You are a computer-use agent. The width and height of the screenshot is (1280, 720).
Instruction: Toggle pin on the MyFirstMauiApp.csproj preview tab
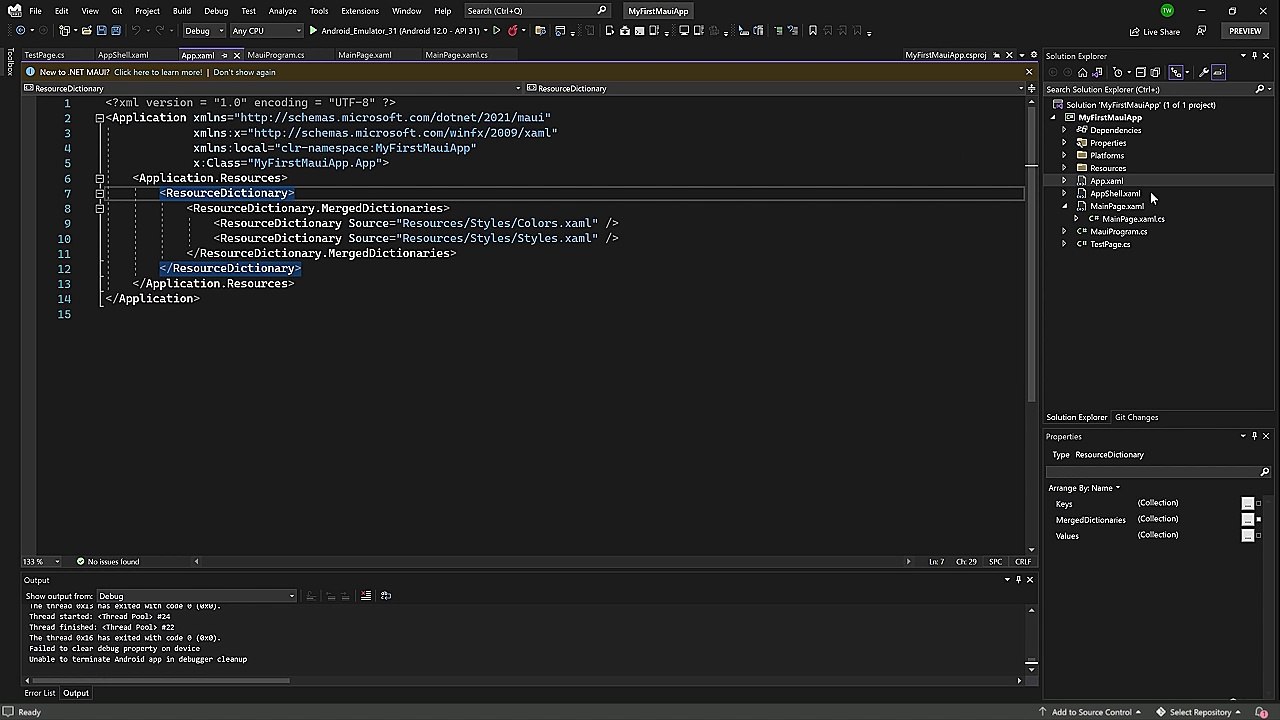coord(995,55)
